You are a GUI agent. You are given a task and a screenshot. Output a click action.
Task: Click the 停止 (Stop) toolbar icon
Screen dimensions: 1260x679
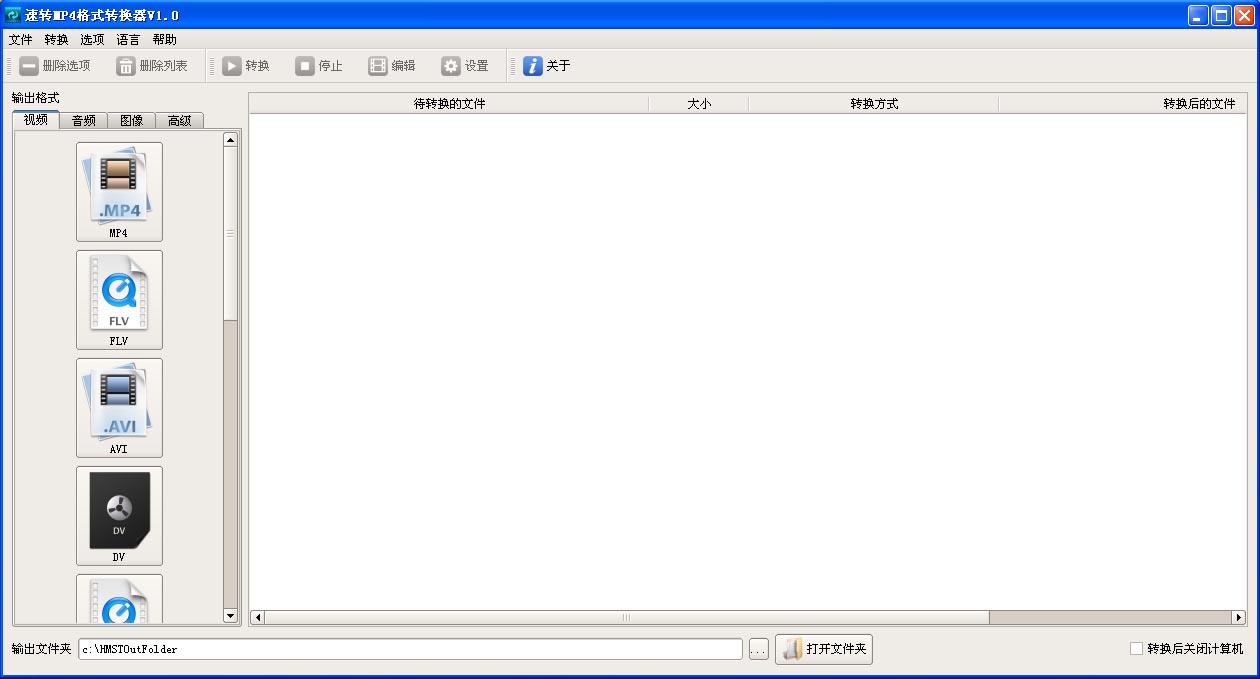pyautogui.click(x=317, y=65)
